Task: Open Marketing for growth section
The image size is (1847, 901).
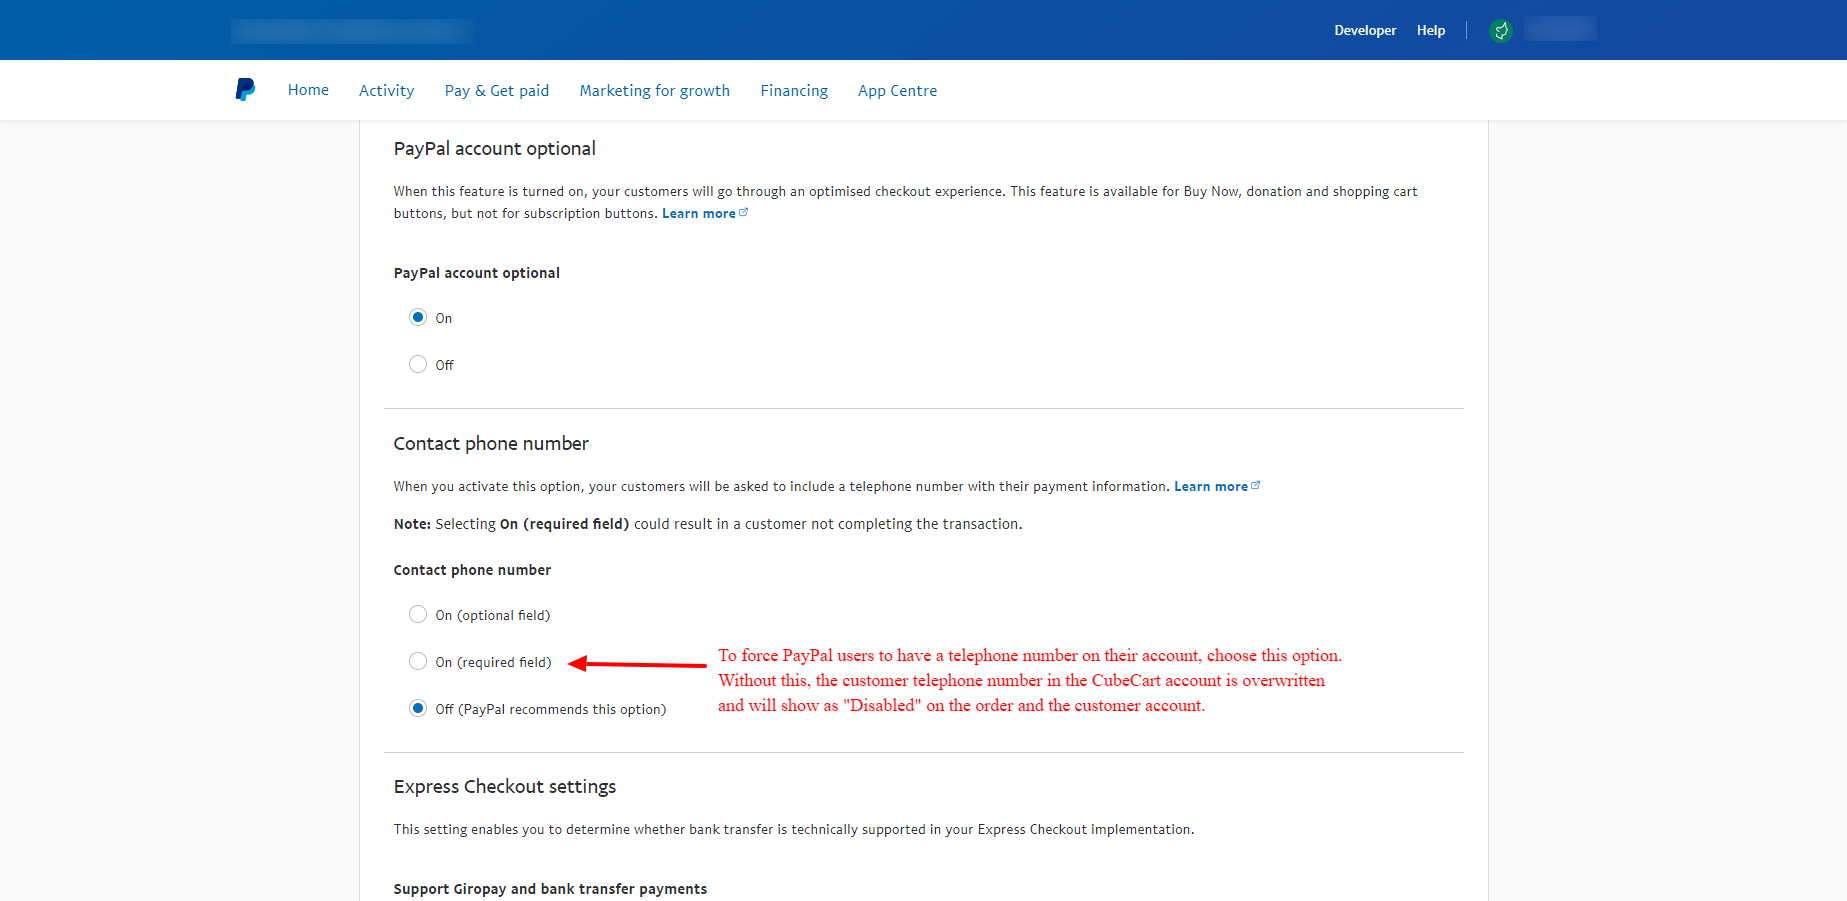Action: pyautogui.click(x=654, y=90)
